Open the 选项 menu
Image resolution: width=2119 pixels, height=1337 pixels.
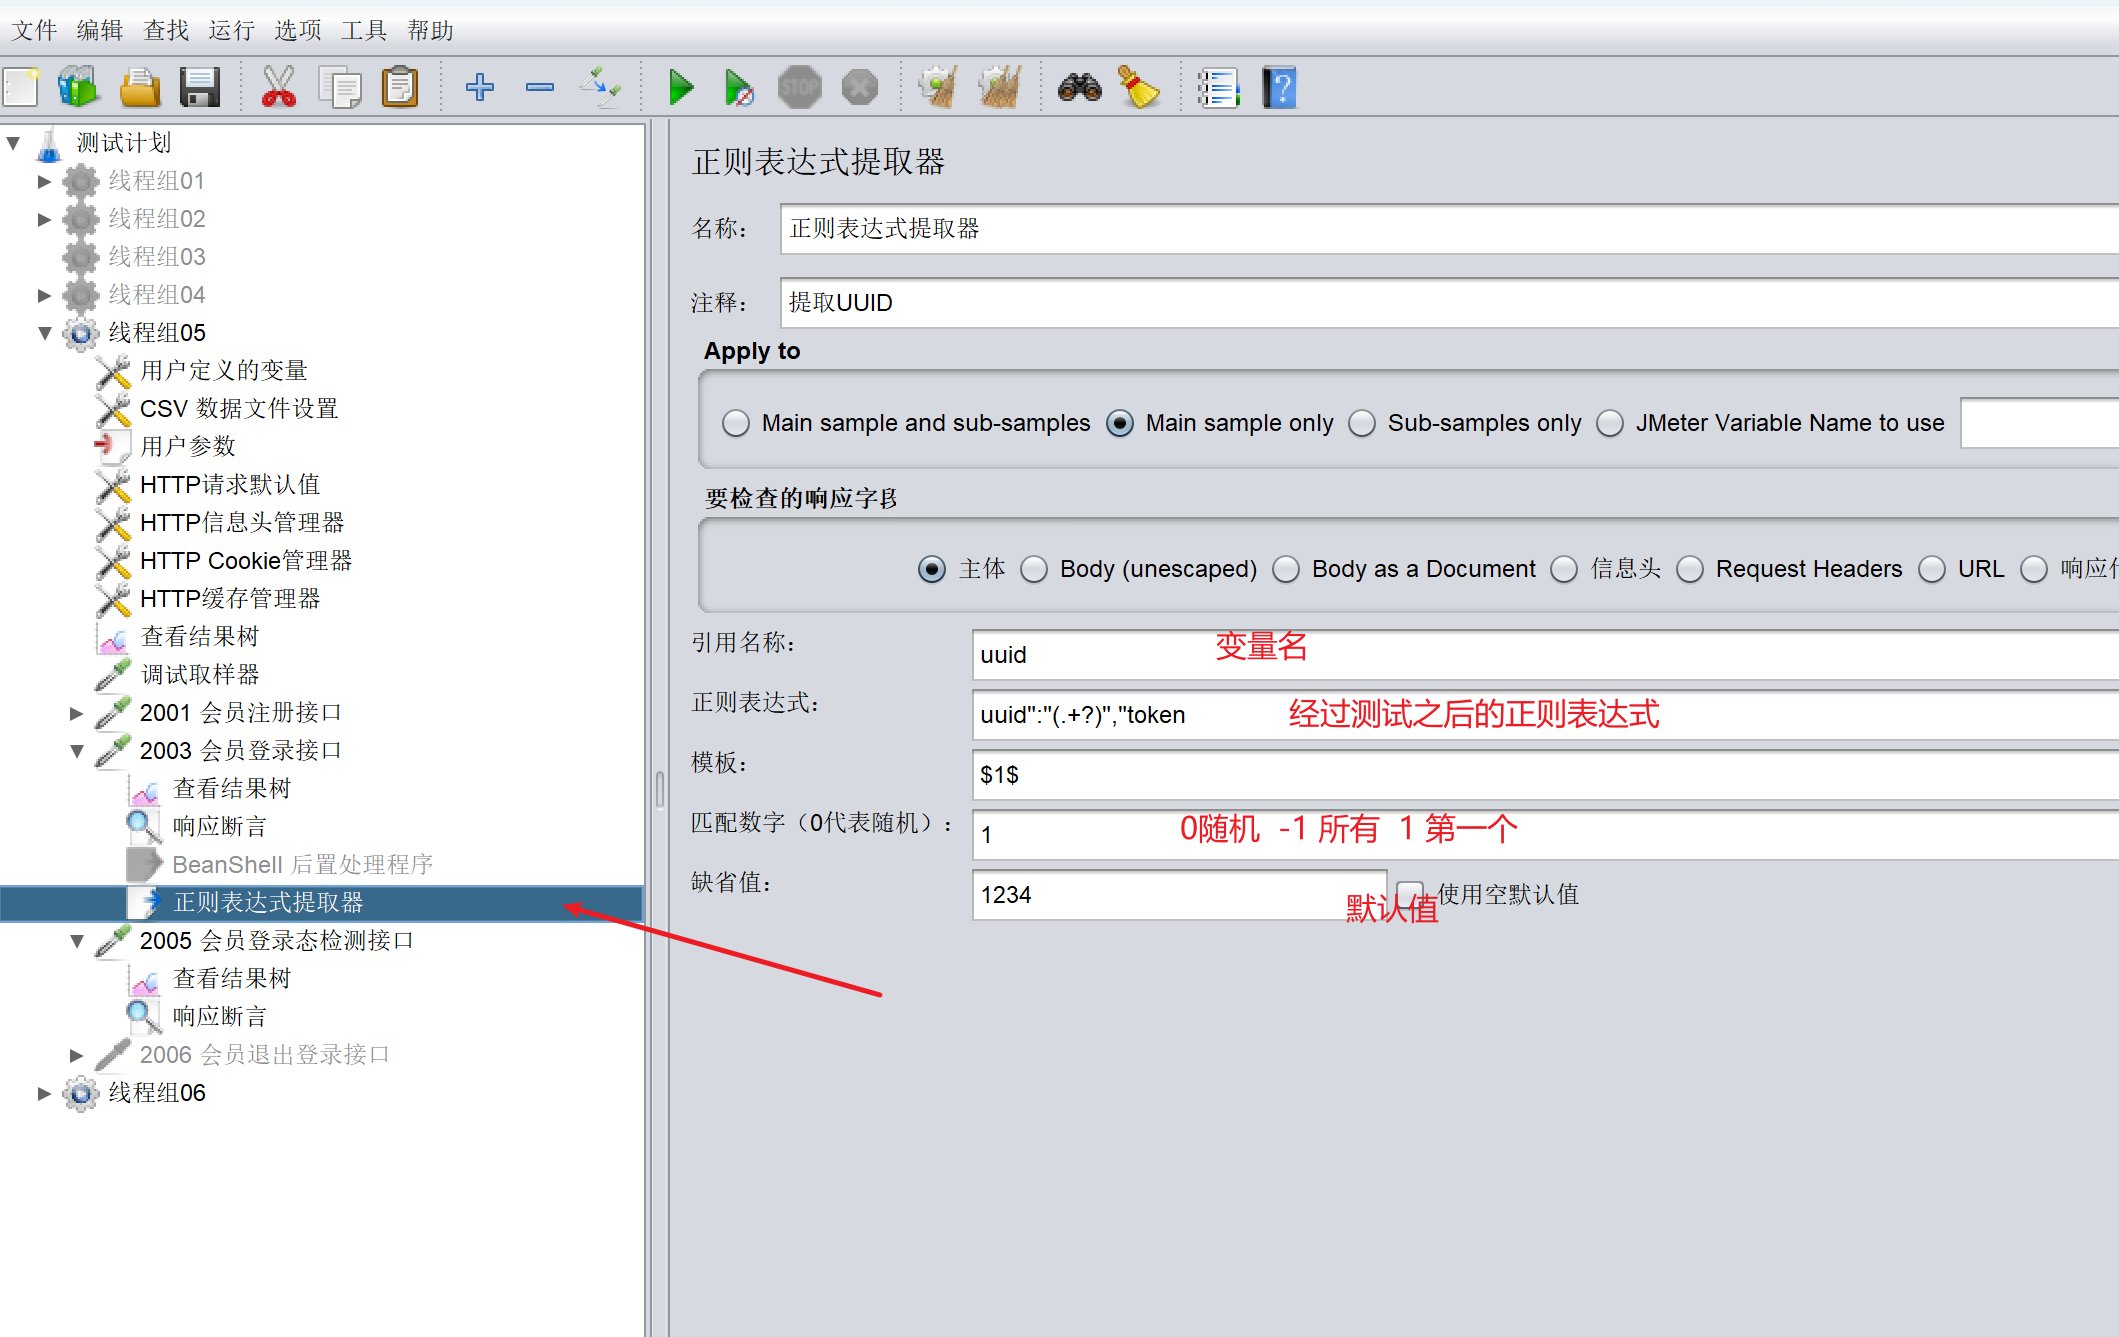click(298, 30)
